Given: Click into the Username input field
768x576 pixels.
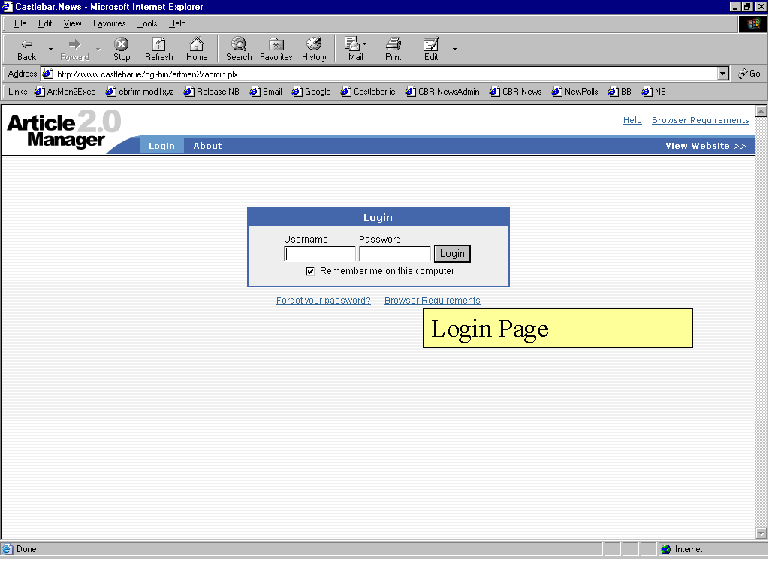Looking at the screenshot, I should [x=320, y=254].
